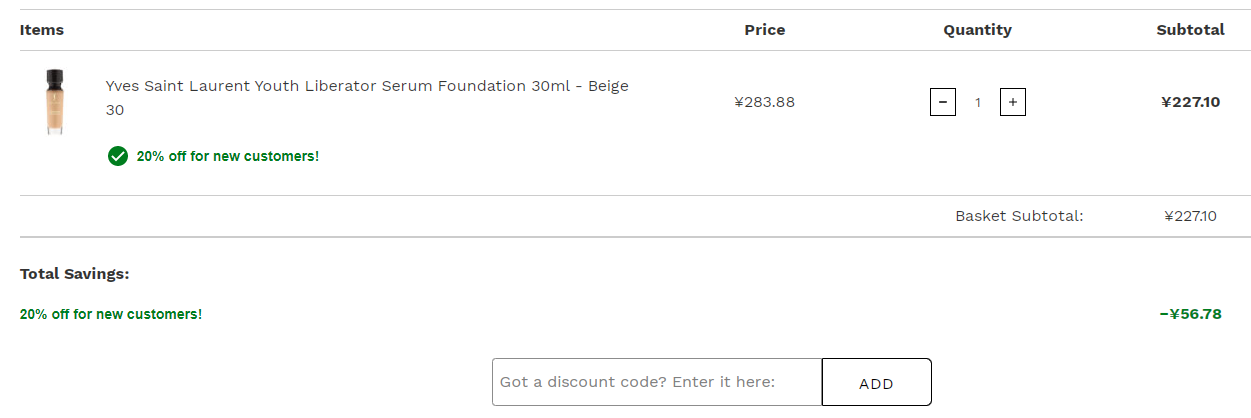1251x418 pixels.
Task: Click the Total Savings heading
Action: (x=75, y=274)
